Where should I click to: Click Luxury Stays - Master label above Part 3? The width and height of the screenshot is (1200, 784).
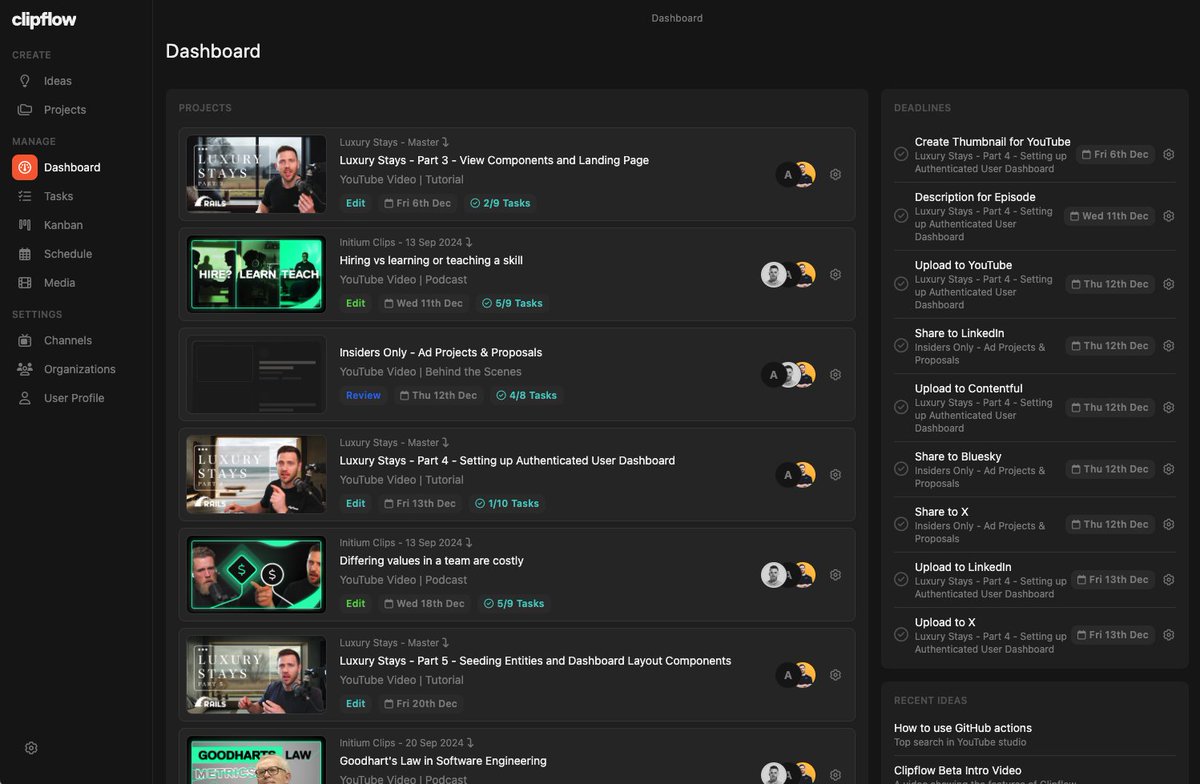point(394,142)
